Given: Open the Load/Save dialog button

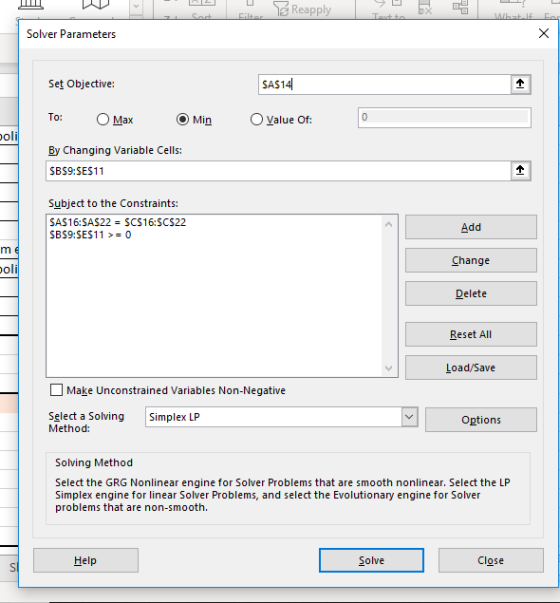Looking at the screenshot, I should coord(471,368).
